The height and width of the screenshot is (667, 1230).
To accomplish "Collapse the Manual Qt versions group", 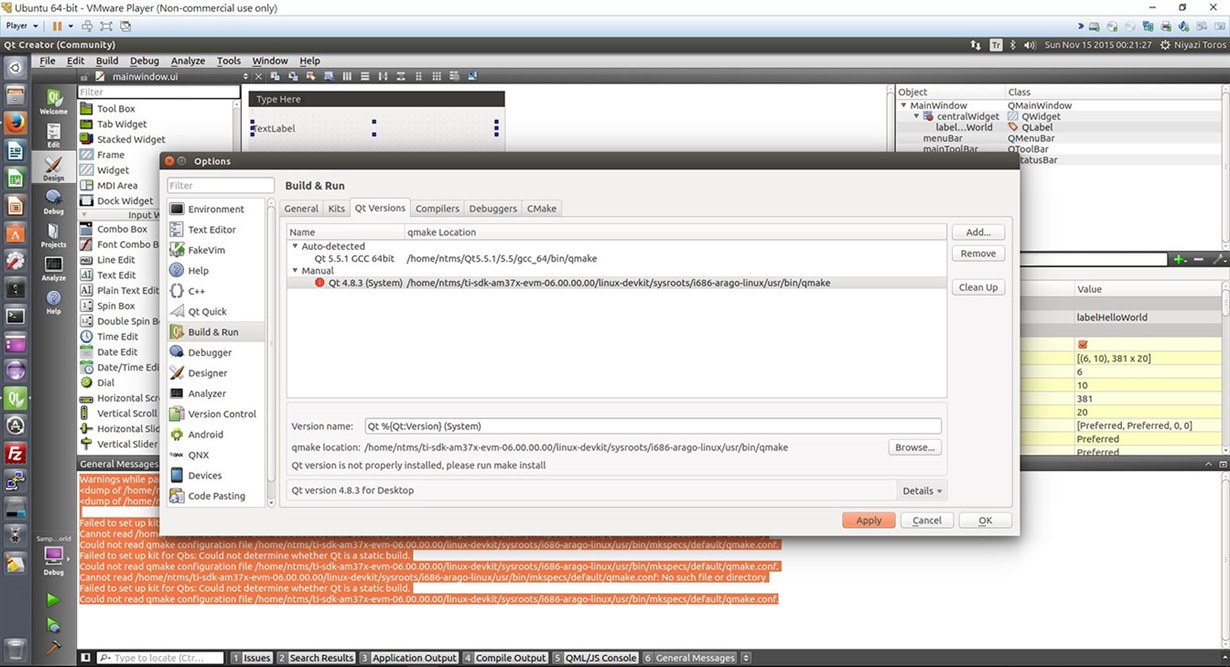I will point(295,270).
